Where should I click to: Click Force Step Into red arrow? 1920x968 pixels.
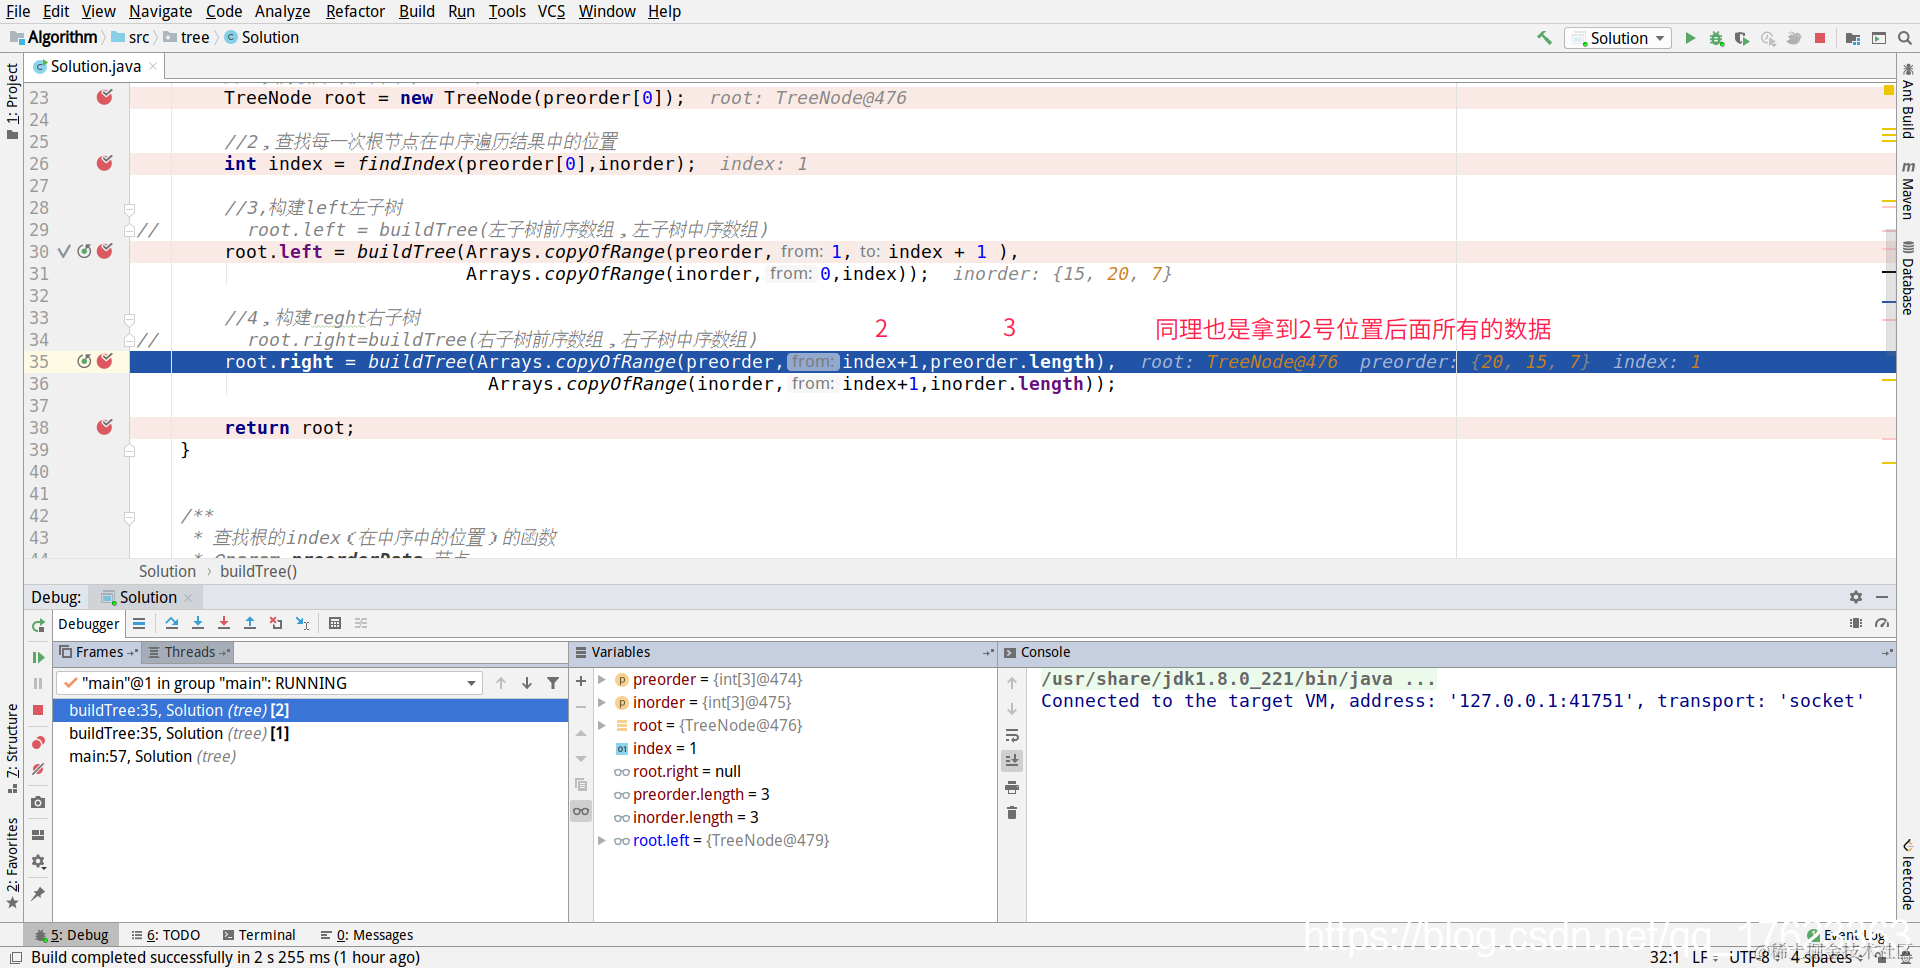224,623
